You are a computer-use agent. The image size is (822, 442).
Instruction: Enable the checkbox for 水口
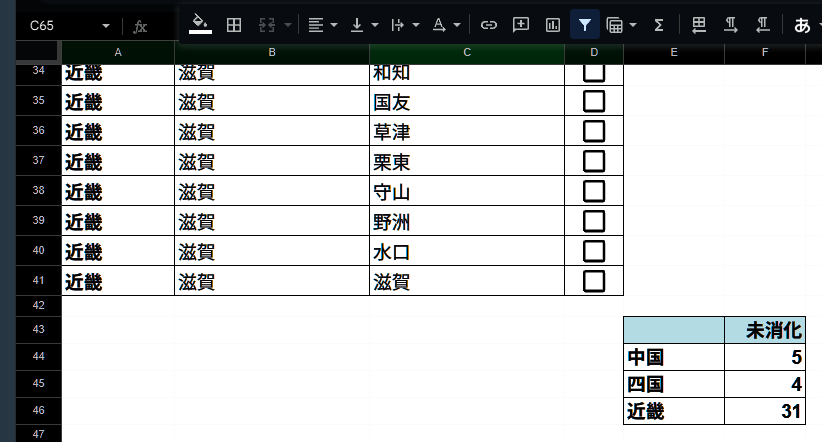[x=594, y=251]
